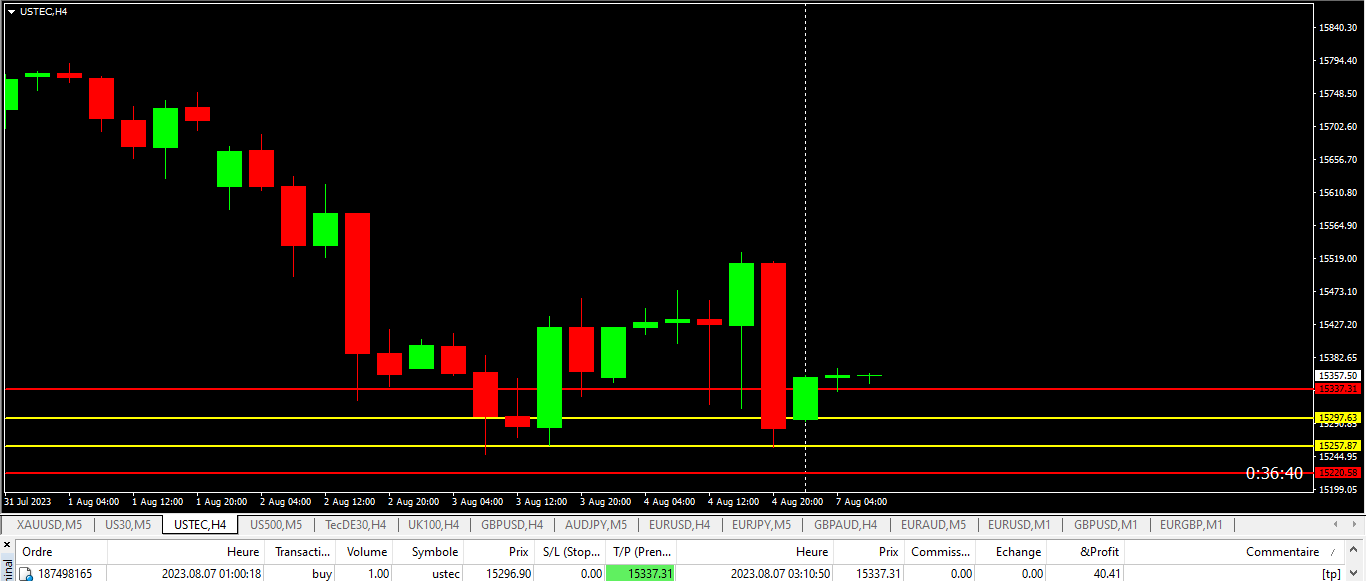Screen dimensions: 1366x581
Task: Click the yellow 15297.63 price label
Action: click(x=1337, y=417)
